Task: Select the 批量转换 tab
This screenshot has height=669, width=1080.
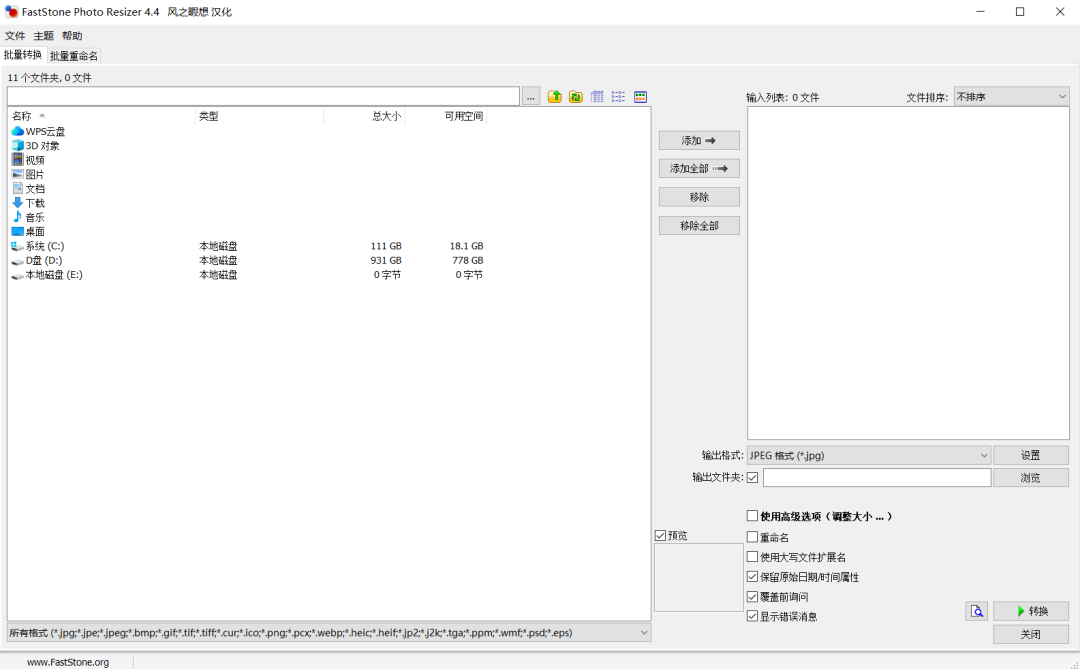Action: [x=23, y=54]
